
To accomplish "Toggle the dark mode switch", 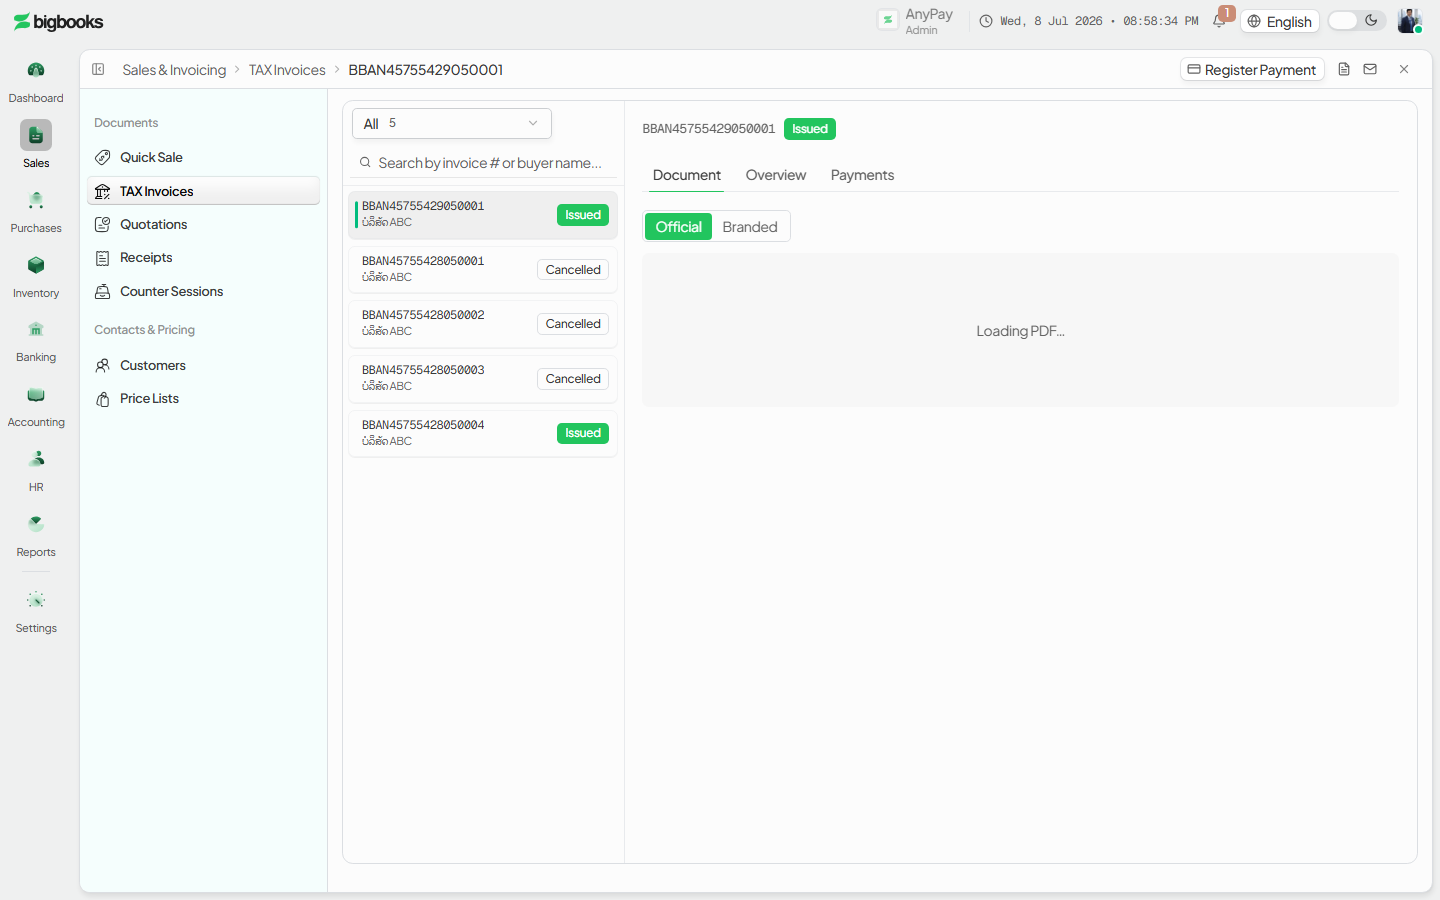I will click(x=1356, y=21).
